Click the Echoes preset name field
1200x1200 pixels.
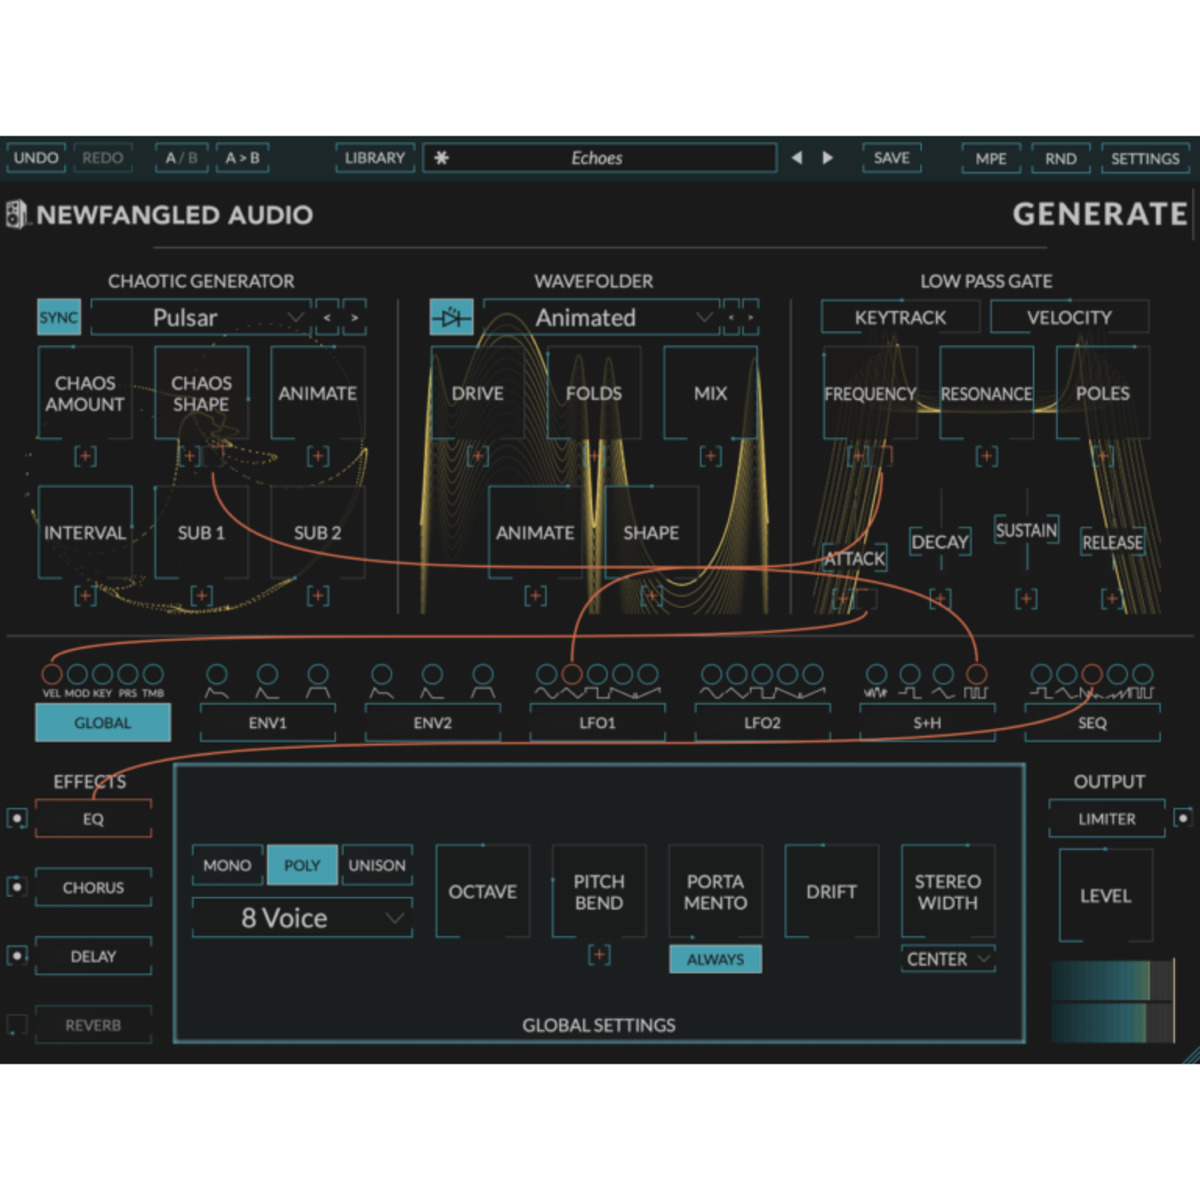coord(598,157)
